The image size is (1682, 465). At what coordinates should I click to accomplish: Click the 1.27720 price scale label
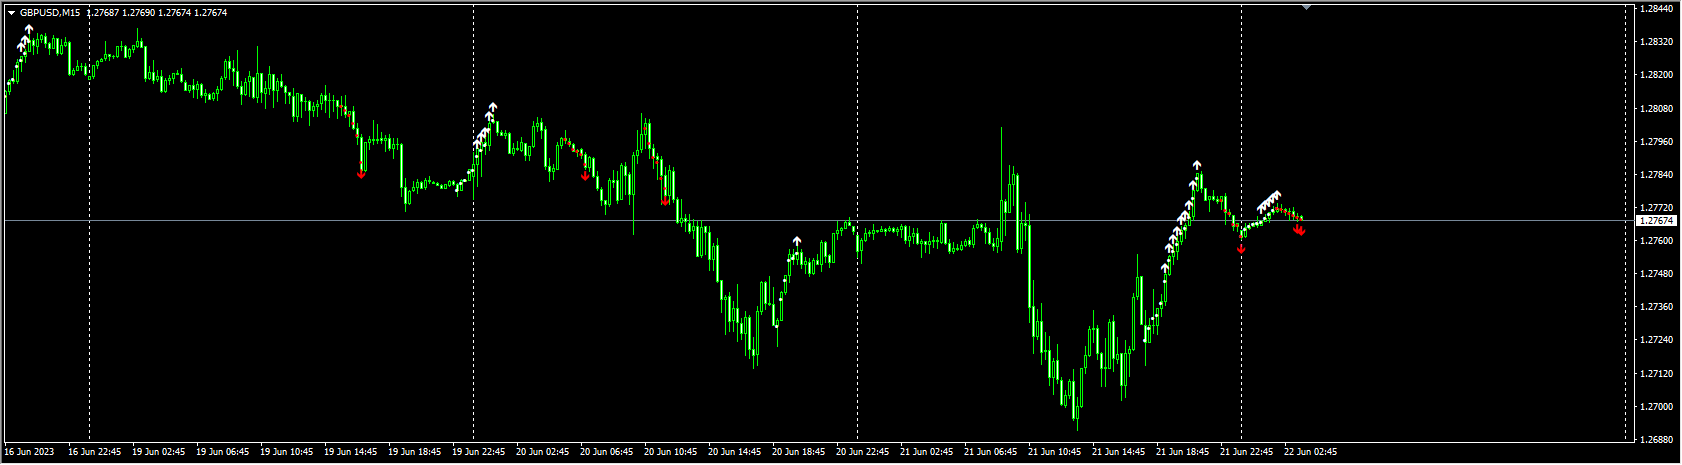1658,207
